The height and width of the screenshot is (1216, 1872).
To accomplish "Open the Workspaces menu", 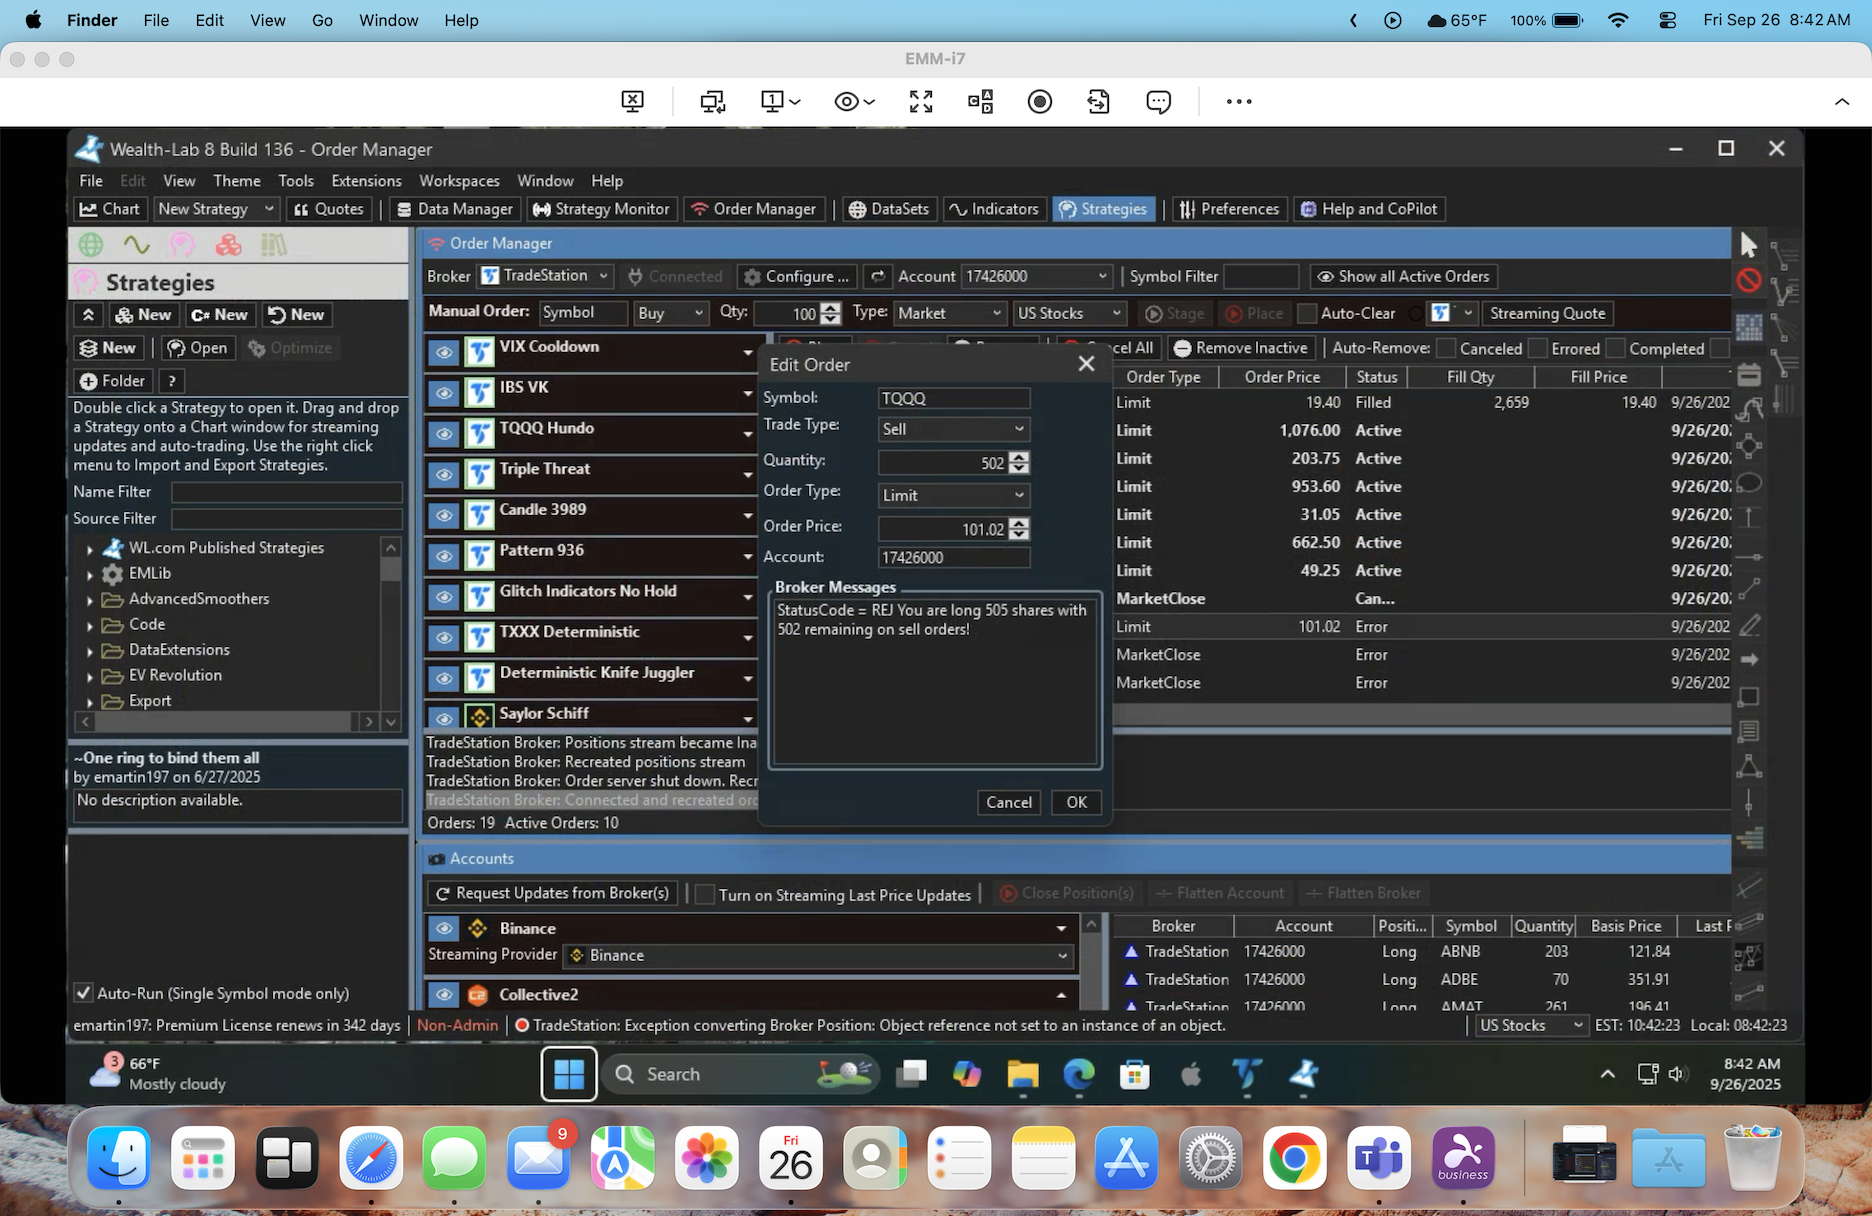I will (459, 181).
